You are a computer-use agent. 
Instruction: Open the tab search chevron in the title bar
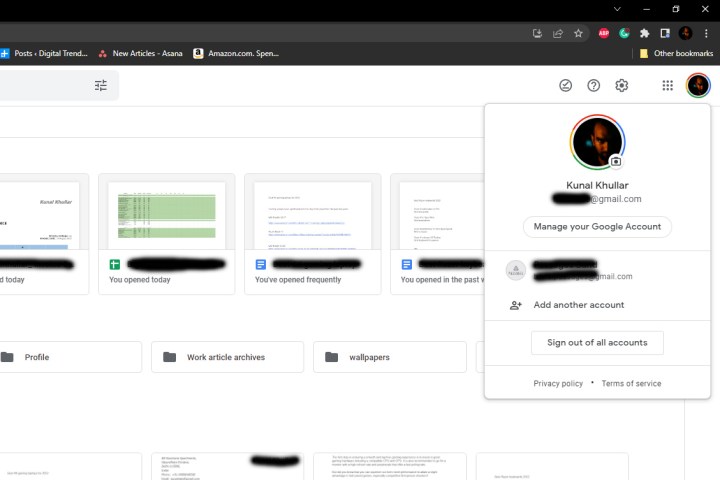[x=617, y=9]
